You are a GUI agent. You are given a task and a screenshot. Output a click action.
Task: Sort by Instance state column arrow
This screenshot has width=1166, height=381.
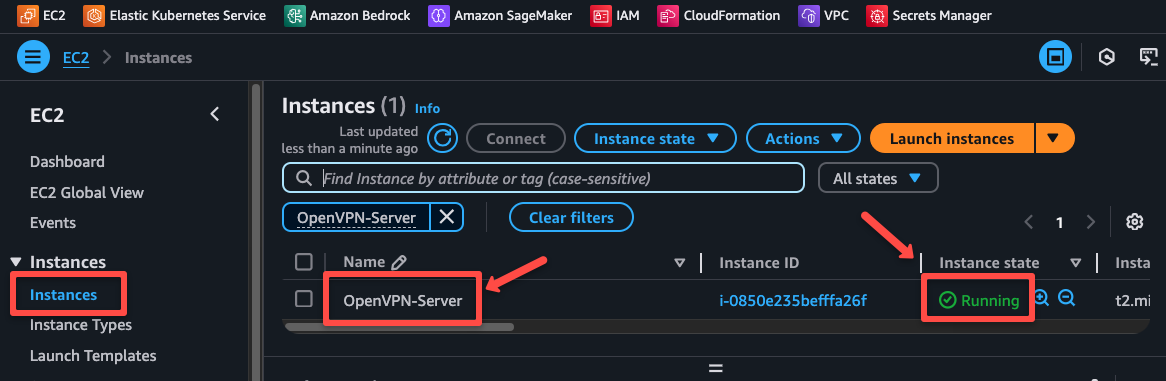pos(1075,263)
